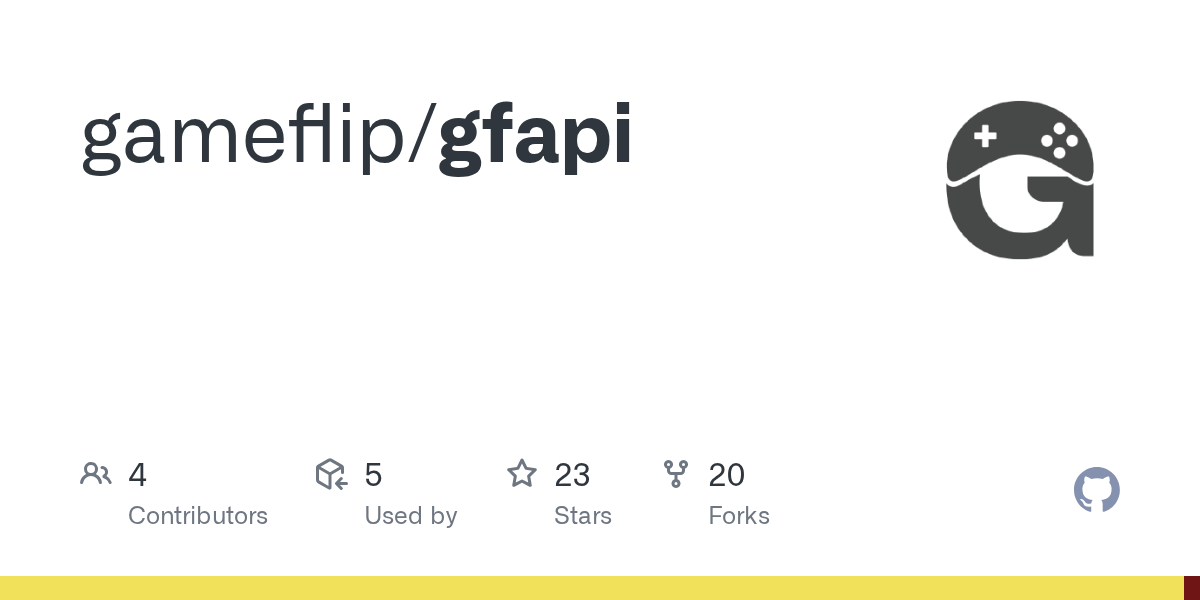Click the GitHub Octocat logo

coord(1096,490)
